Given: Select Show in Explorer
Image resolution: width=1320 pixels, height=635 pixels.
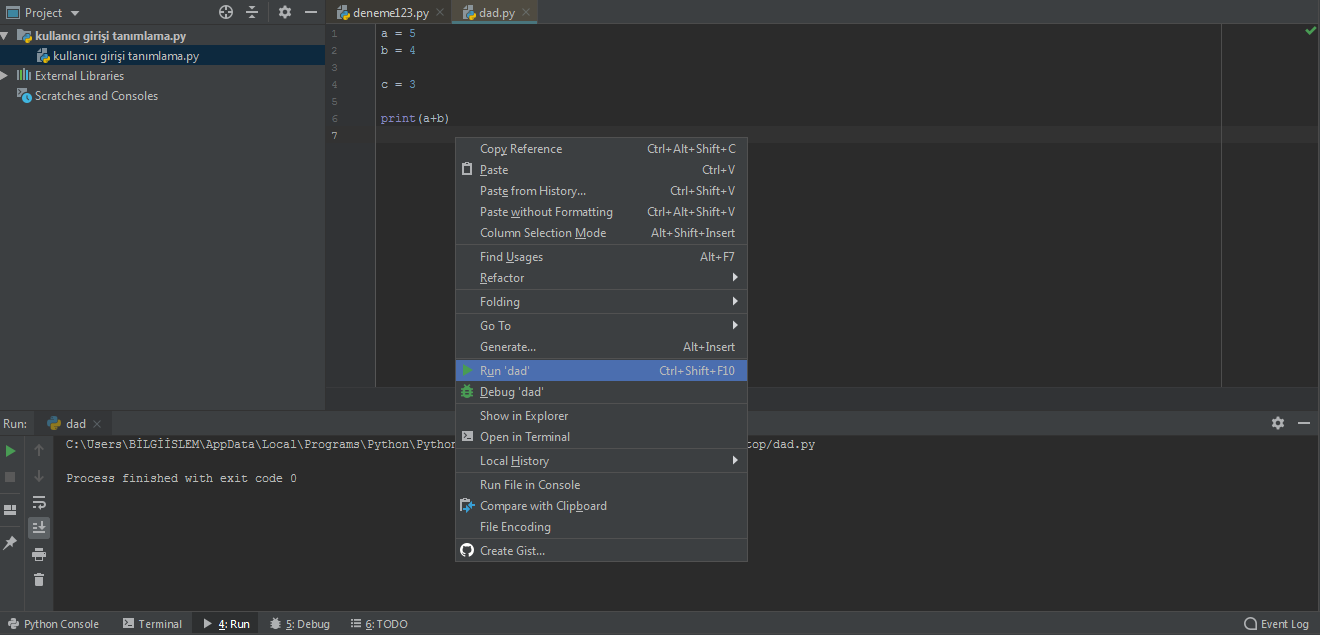Looking at the screenshot, I should pos(601,416).
